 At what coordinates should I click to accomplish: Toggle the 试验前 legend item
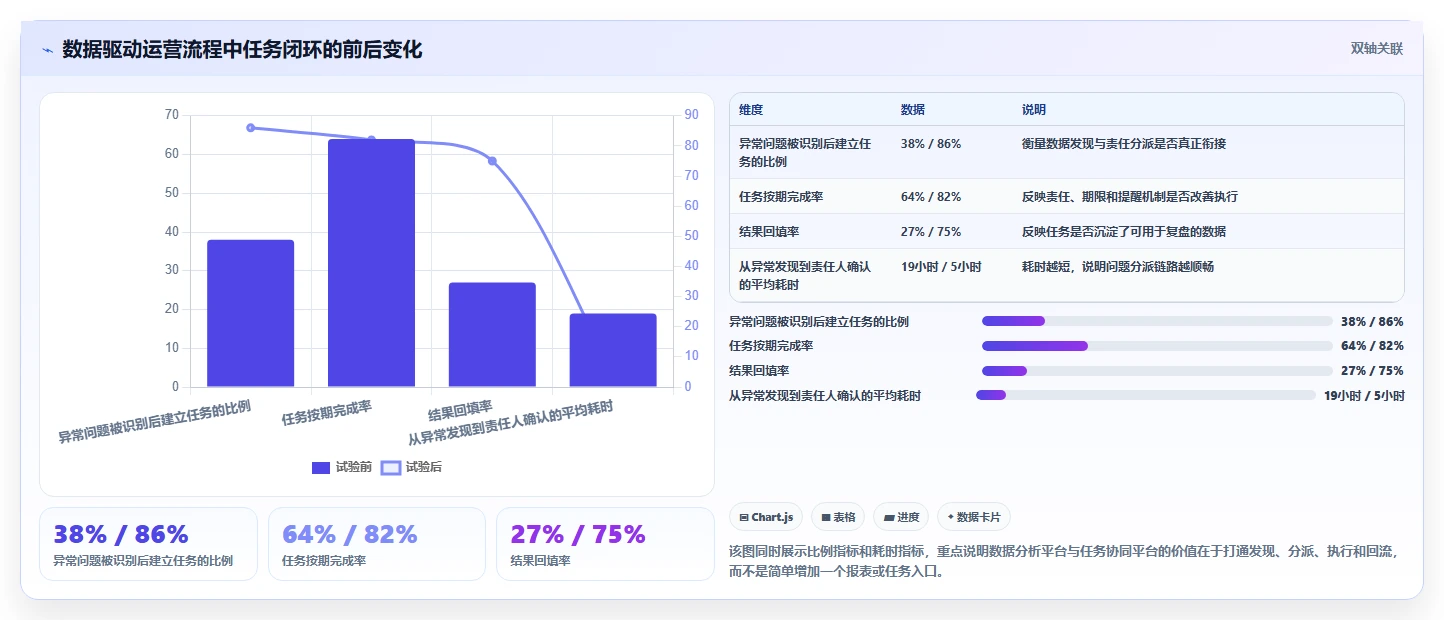342,467
